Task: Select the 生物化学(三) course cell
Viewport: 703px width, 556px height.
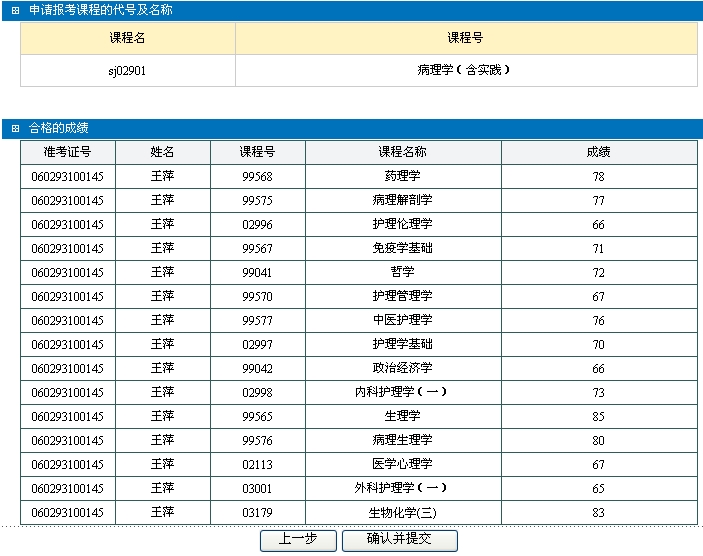Action: pos(402,513)
